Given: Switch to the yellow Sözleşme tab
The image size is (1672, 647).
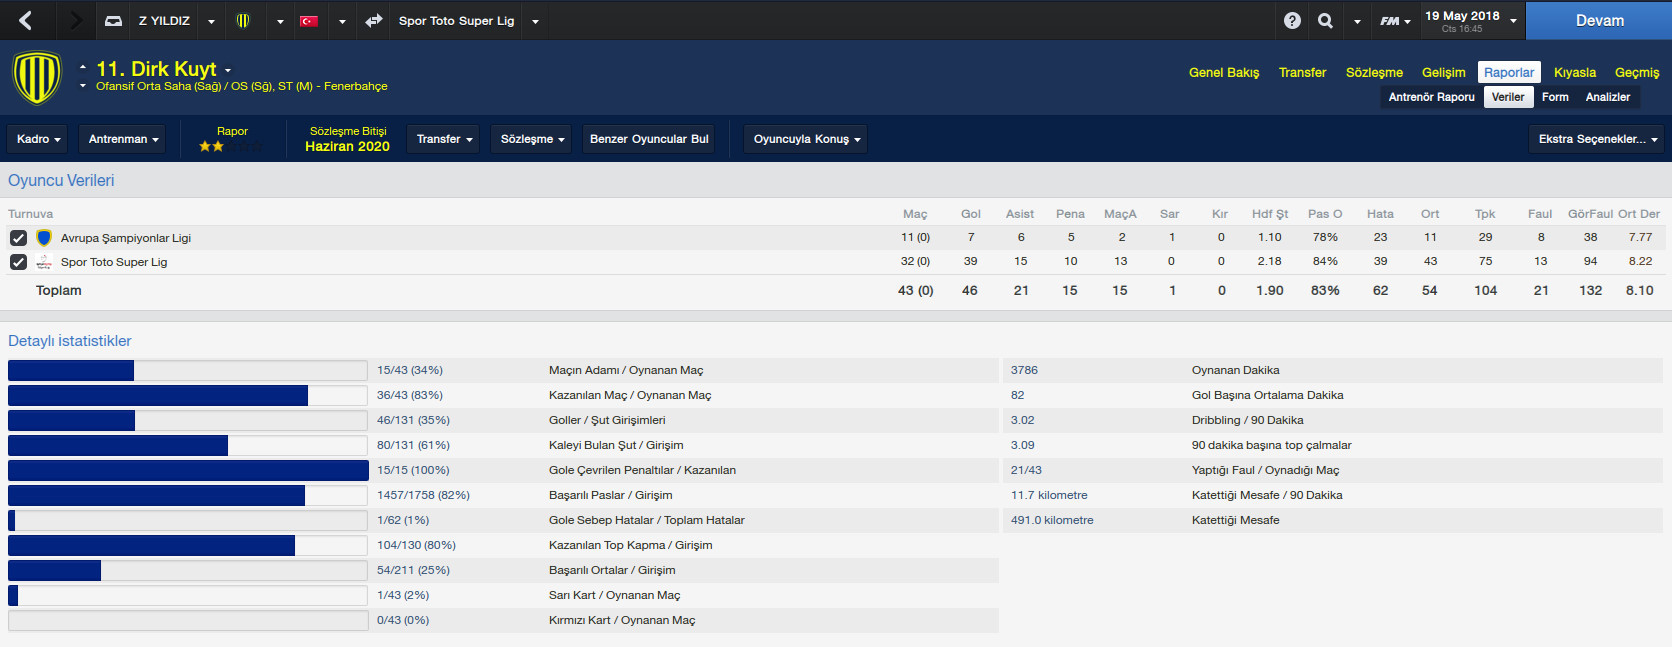Looking at the screenshot, I should click(x=1374, y=72).
